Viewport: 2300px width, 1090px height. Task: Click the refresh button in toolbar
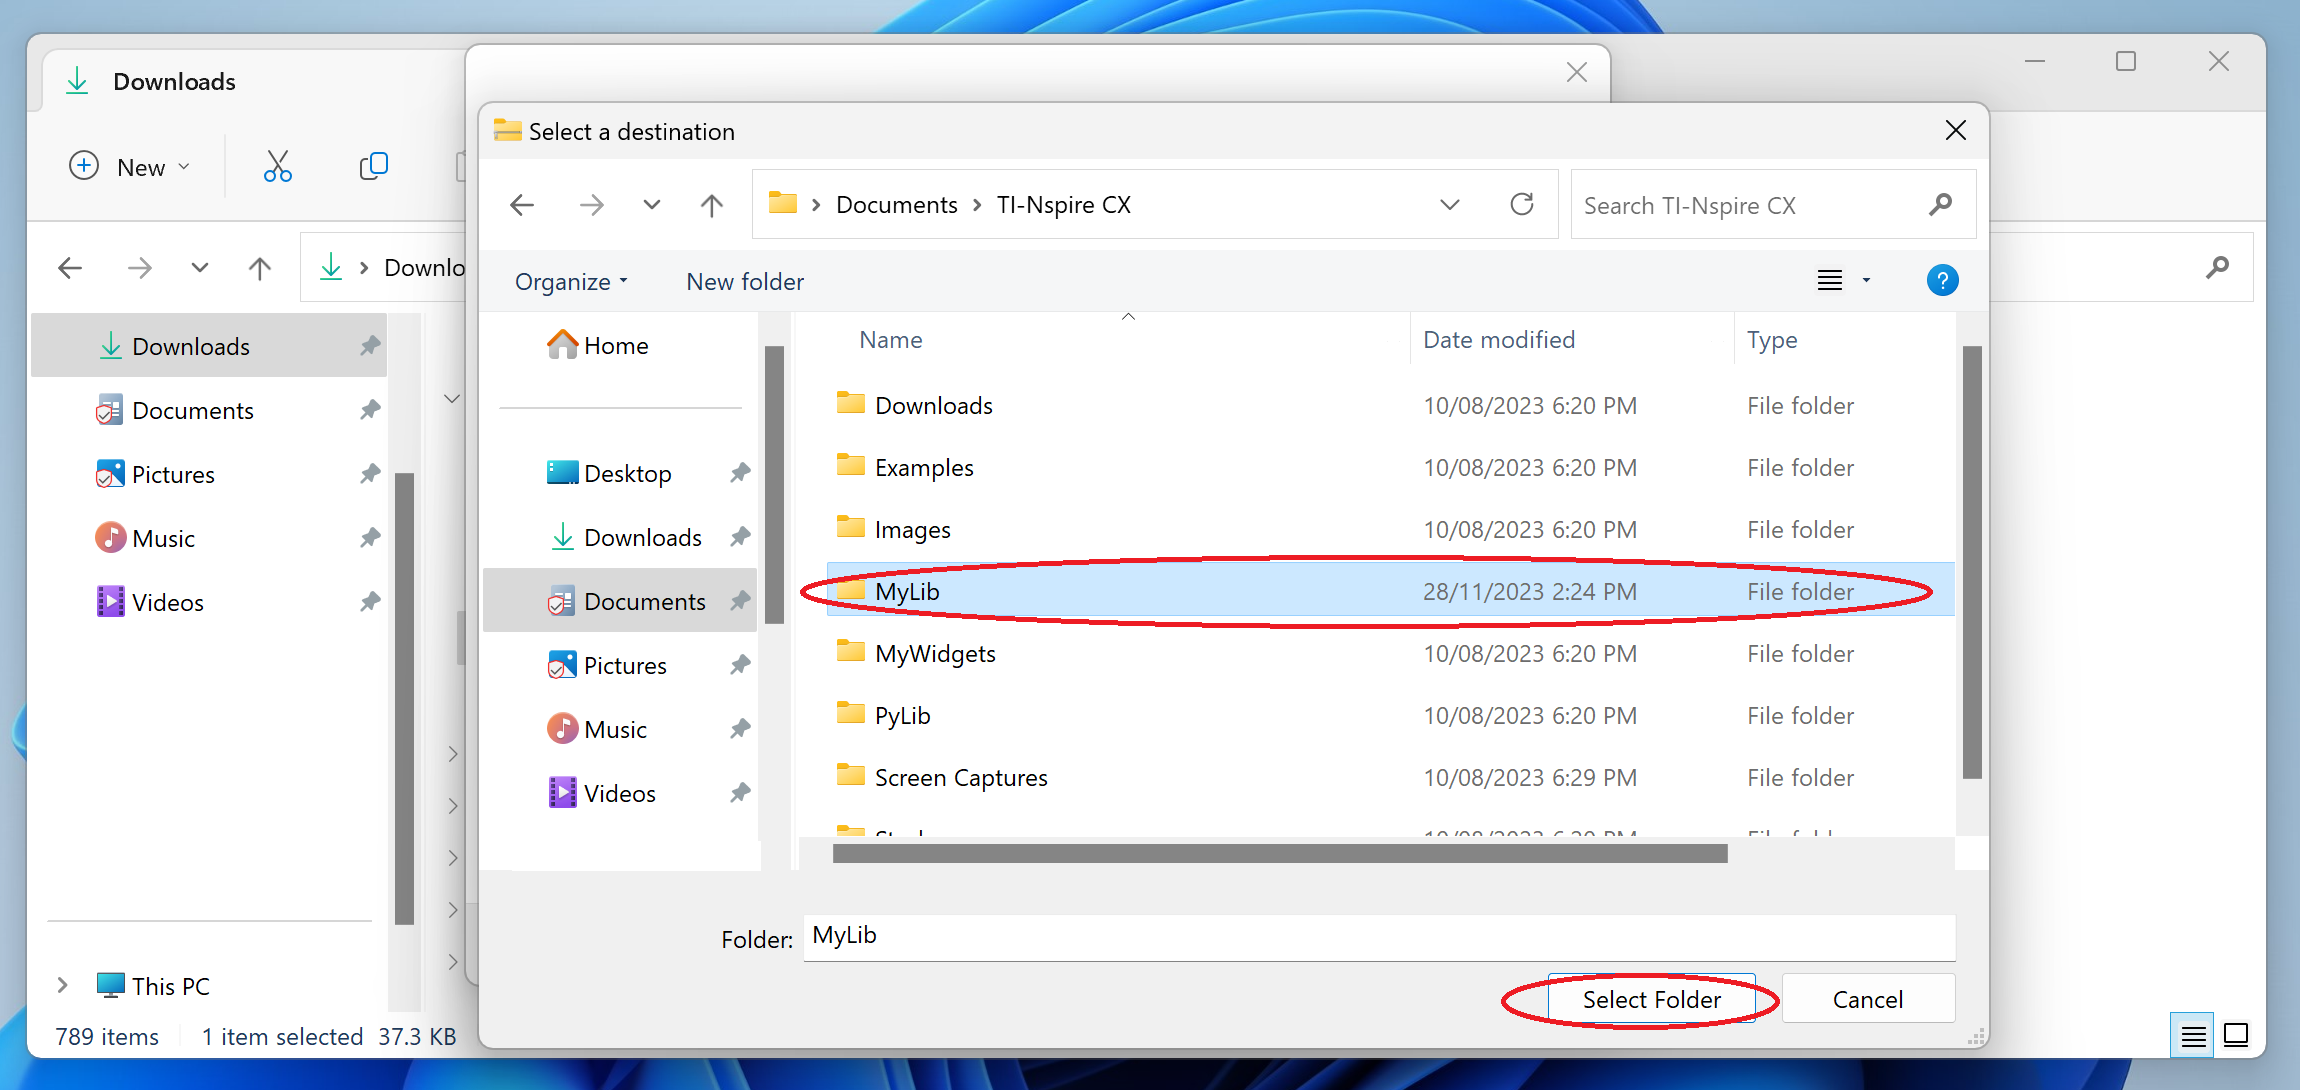point(1523,204)
